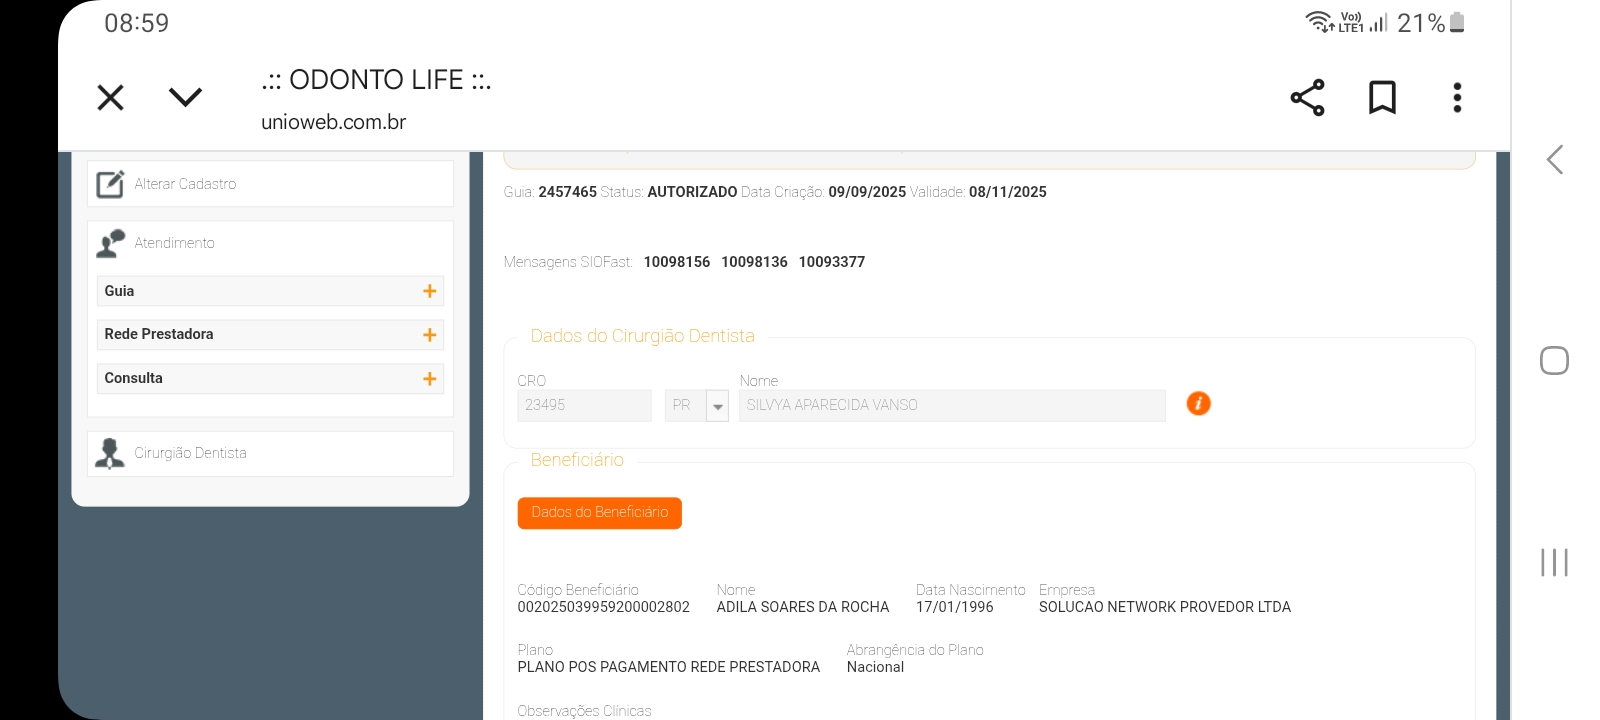Viewport: 1600px width, 720px height.
Task: Expand Consulta with its plus icon
Action: pyautogui.click(x=430, y=379)
